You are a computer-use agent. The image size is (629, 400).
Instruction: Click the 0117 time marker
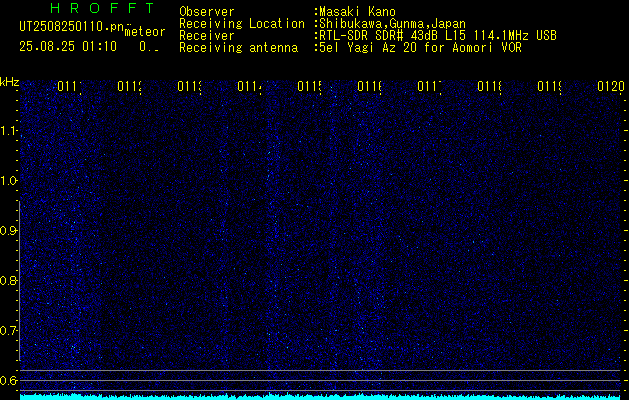[429, 87]
